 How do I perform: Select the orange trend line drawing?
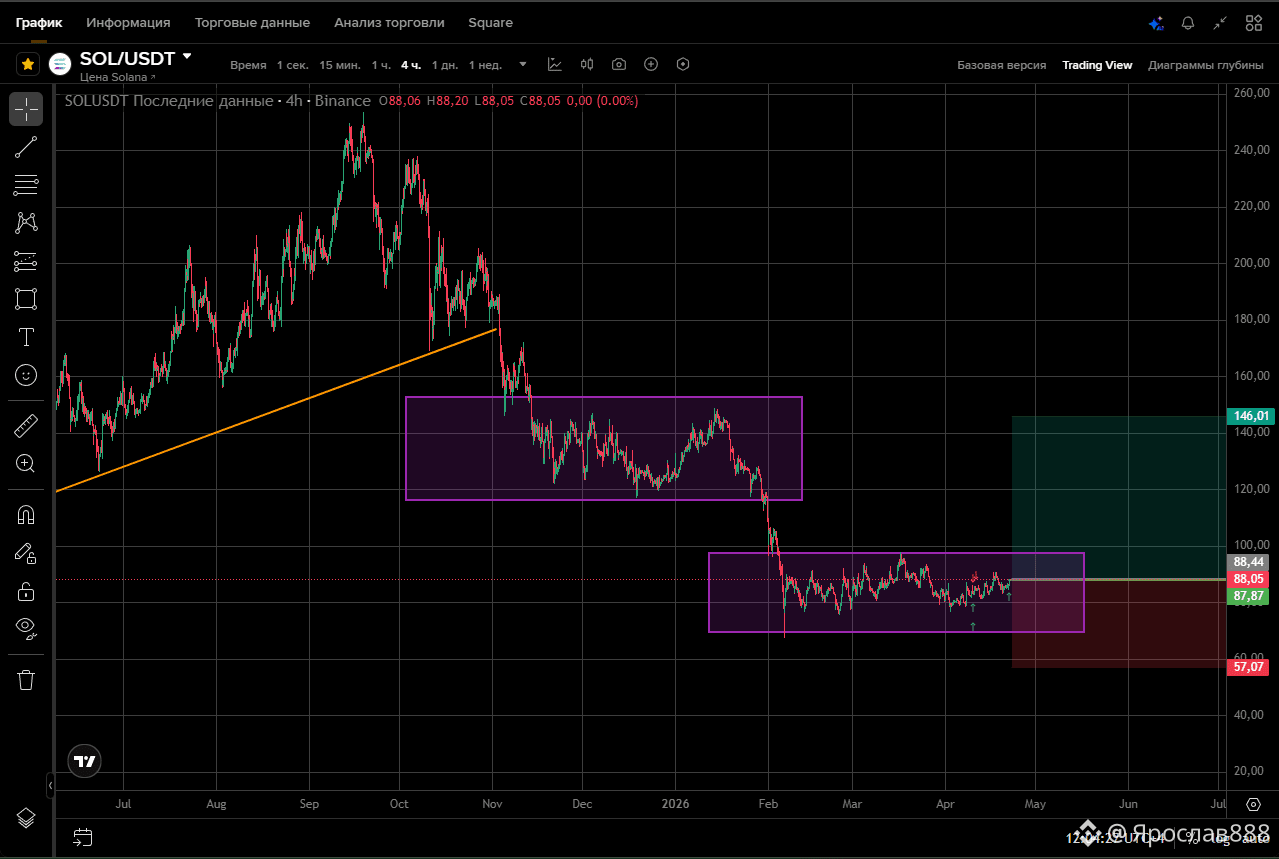coord(277,410)
